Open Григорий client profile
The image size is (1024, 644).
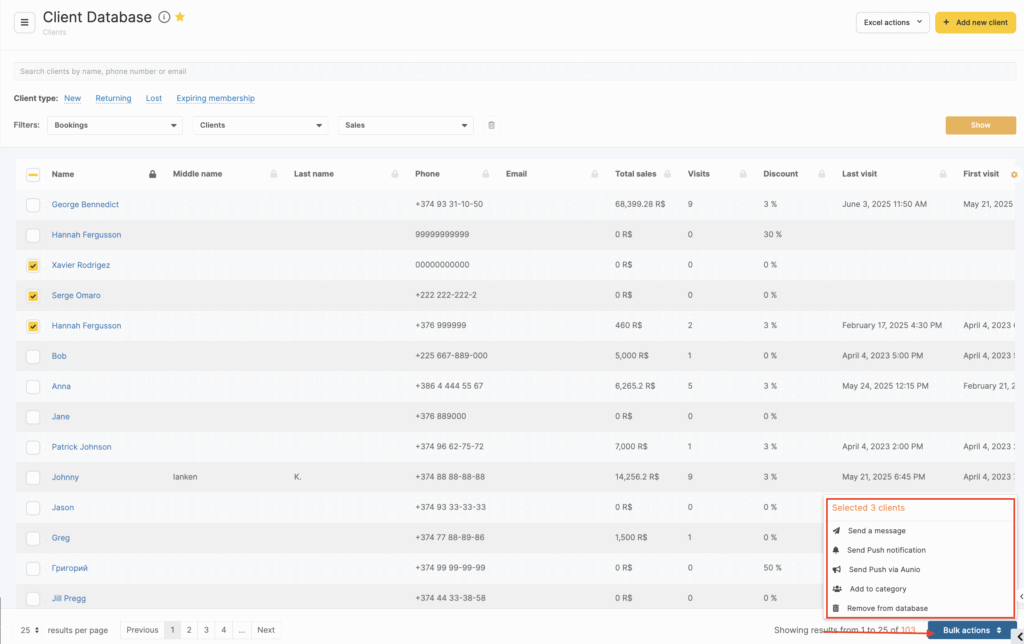(69, 568)
